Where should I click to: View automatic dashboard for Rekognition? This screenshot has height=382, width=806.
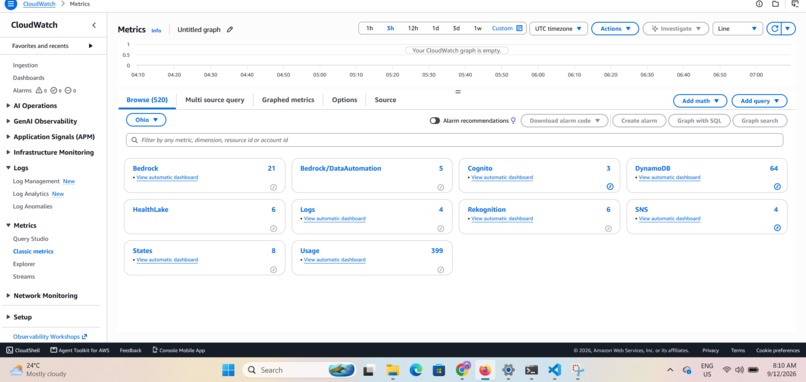tap(502, 219)
